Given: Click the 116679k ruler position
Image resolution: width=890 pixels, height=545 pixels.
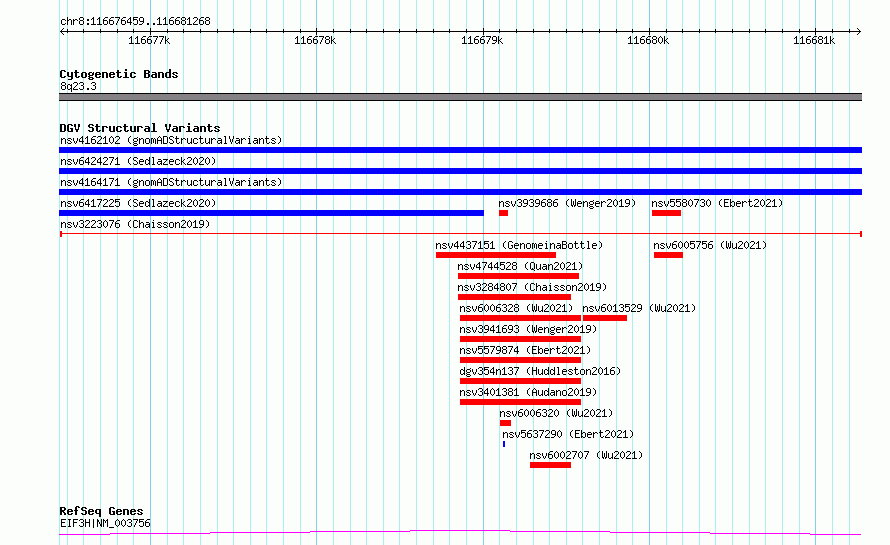Looking at the screenshot, I should [482, 40].
